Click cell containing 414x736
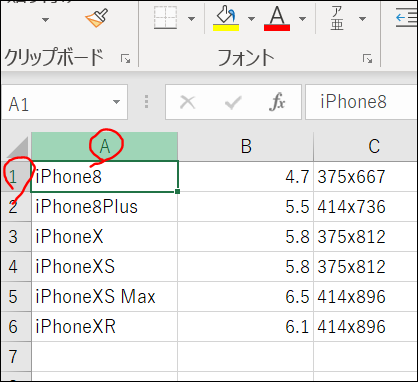The height and width of the screenshot is (382, 418). [x=366, y=207]
